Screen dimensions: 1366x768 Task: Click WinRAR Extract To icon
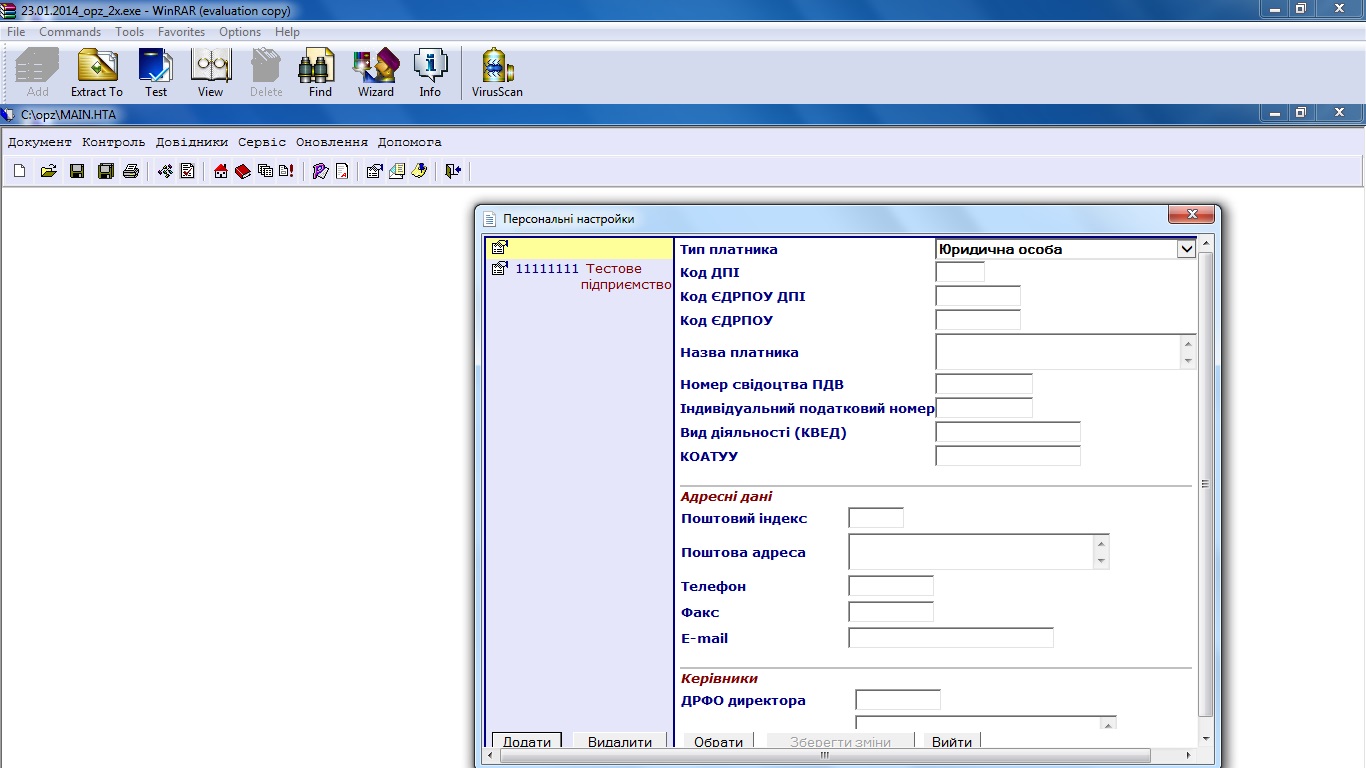97,73
